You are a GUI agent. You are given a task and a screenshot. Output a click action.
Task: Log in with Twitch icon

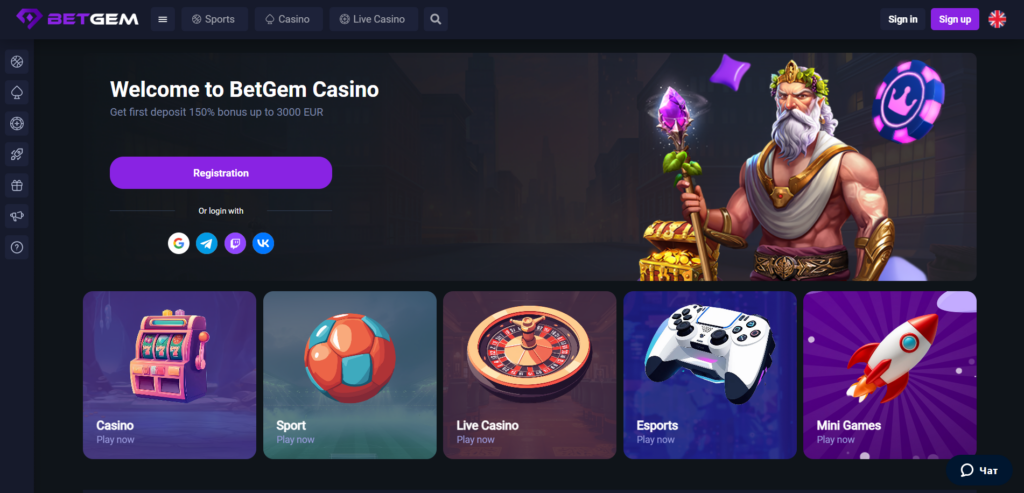coord(235,243)
